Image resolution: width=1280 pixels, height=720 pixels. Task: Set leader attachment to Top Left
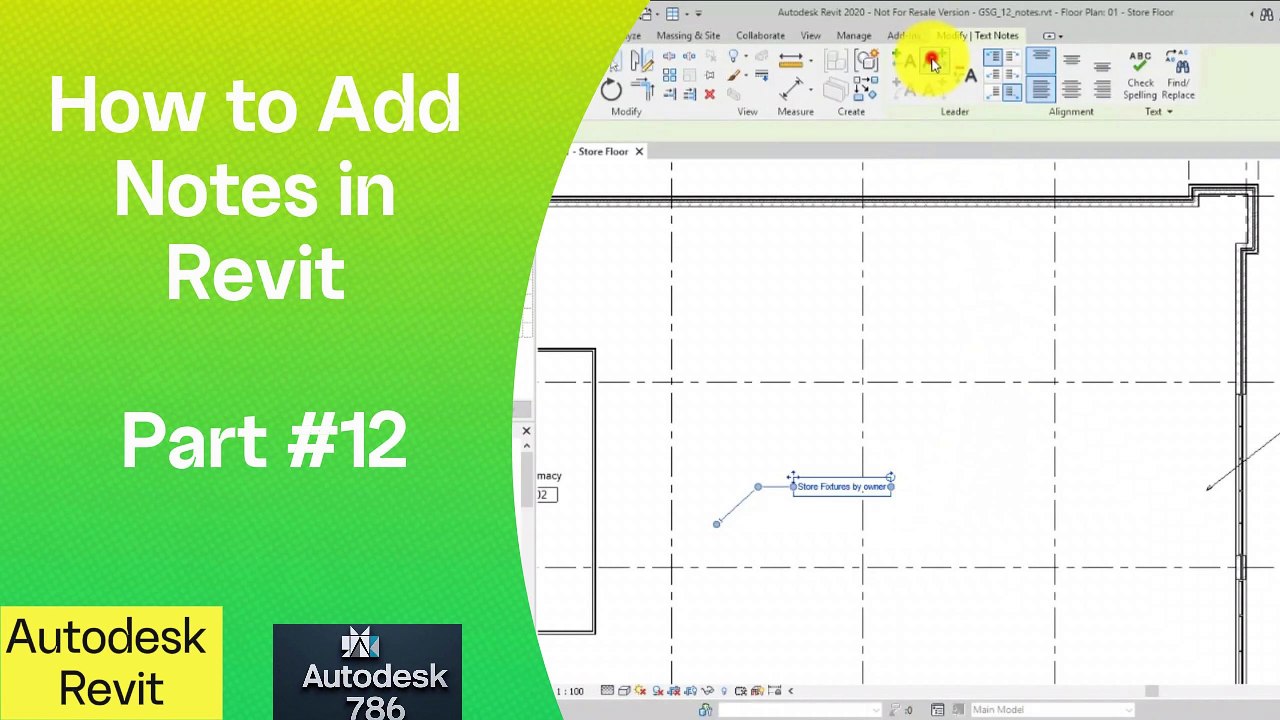click(x=992, y=57)
